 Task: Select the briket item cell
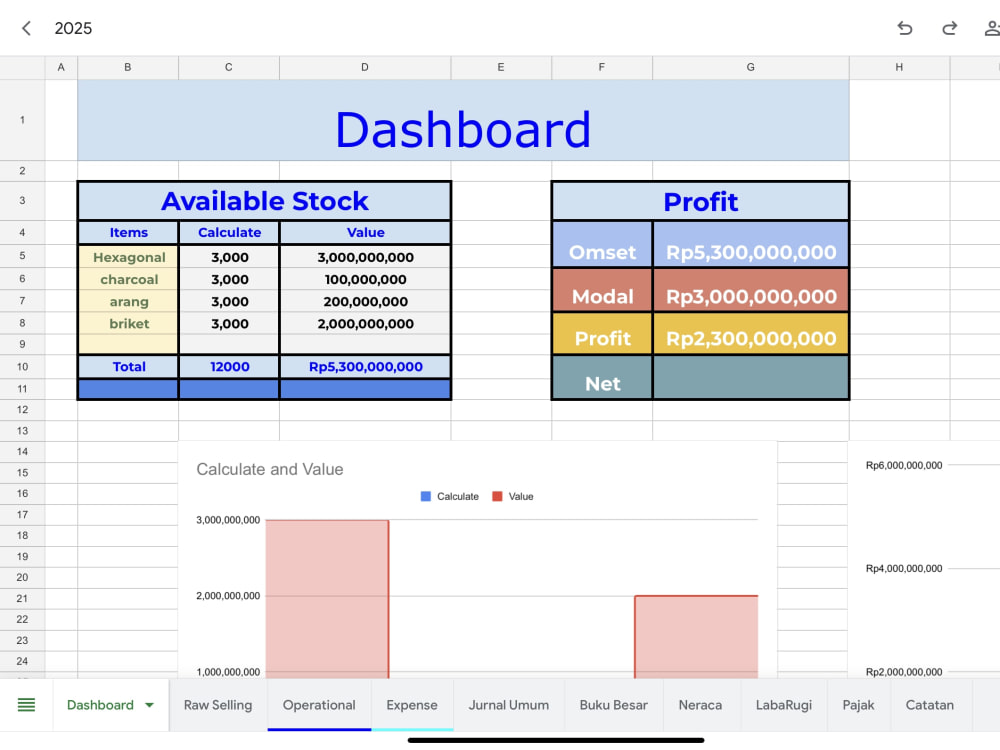(x=128, y=323)
